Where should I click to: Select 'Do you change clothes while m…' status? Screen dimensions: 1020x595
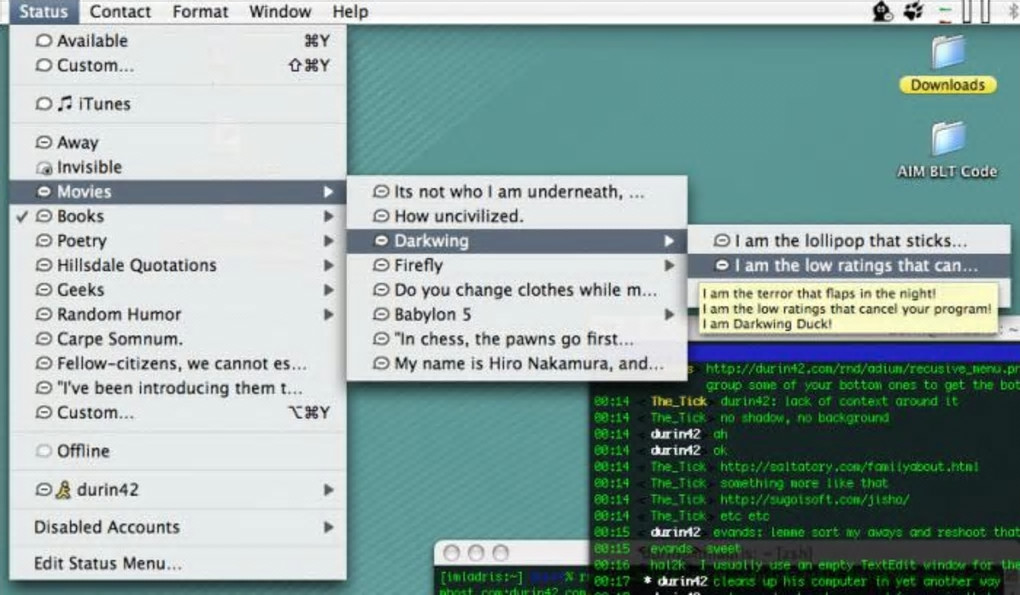[x=517, y=290]
